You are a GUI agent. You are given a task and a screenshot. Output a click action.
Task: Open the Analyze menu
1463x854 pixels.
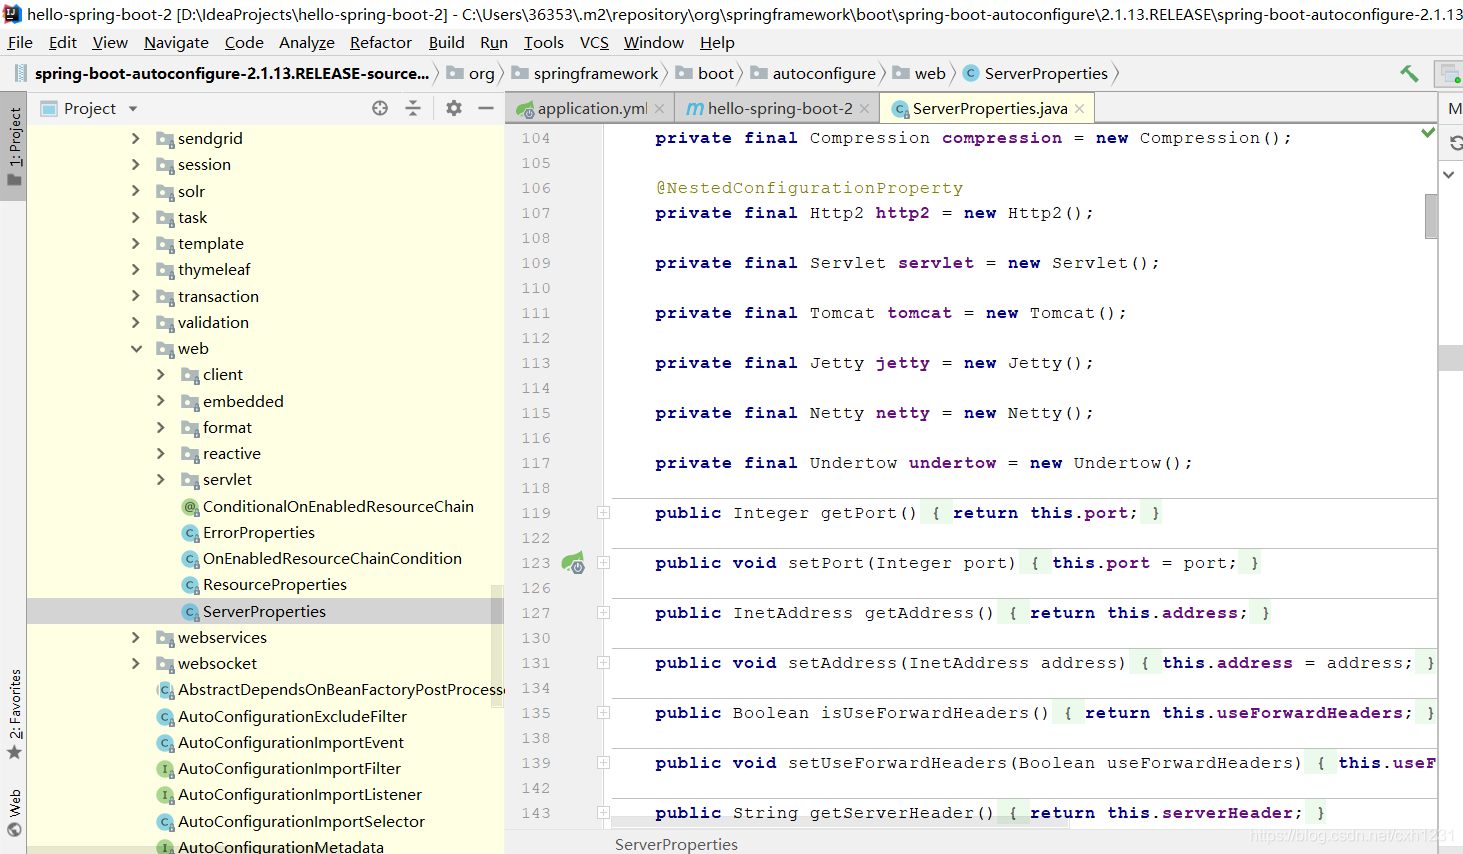click(x=306, y=42)
